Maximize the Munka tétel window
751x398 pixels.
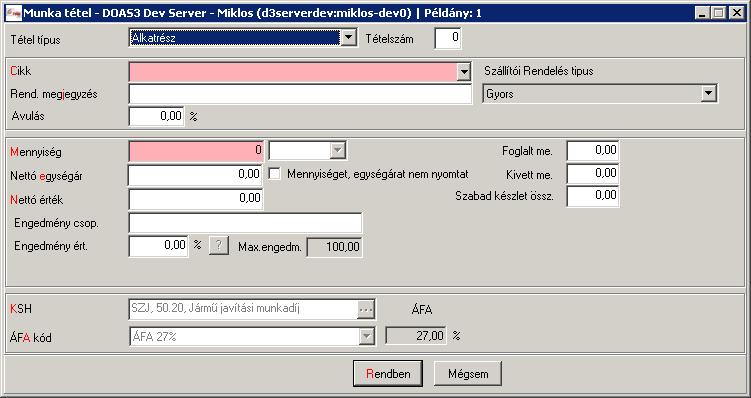point(718,13)
